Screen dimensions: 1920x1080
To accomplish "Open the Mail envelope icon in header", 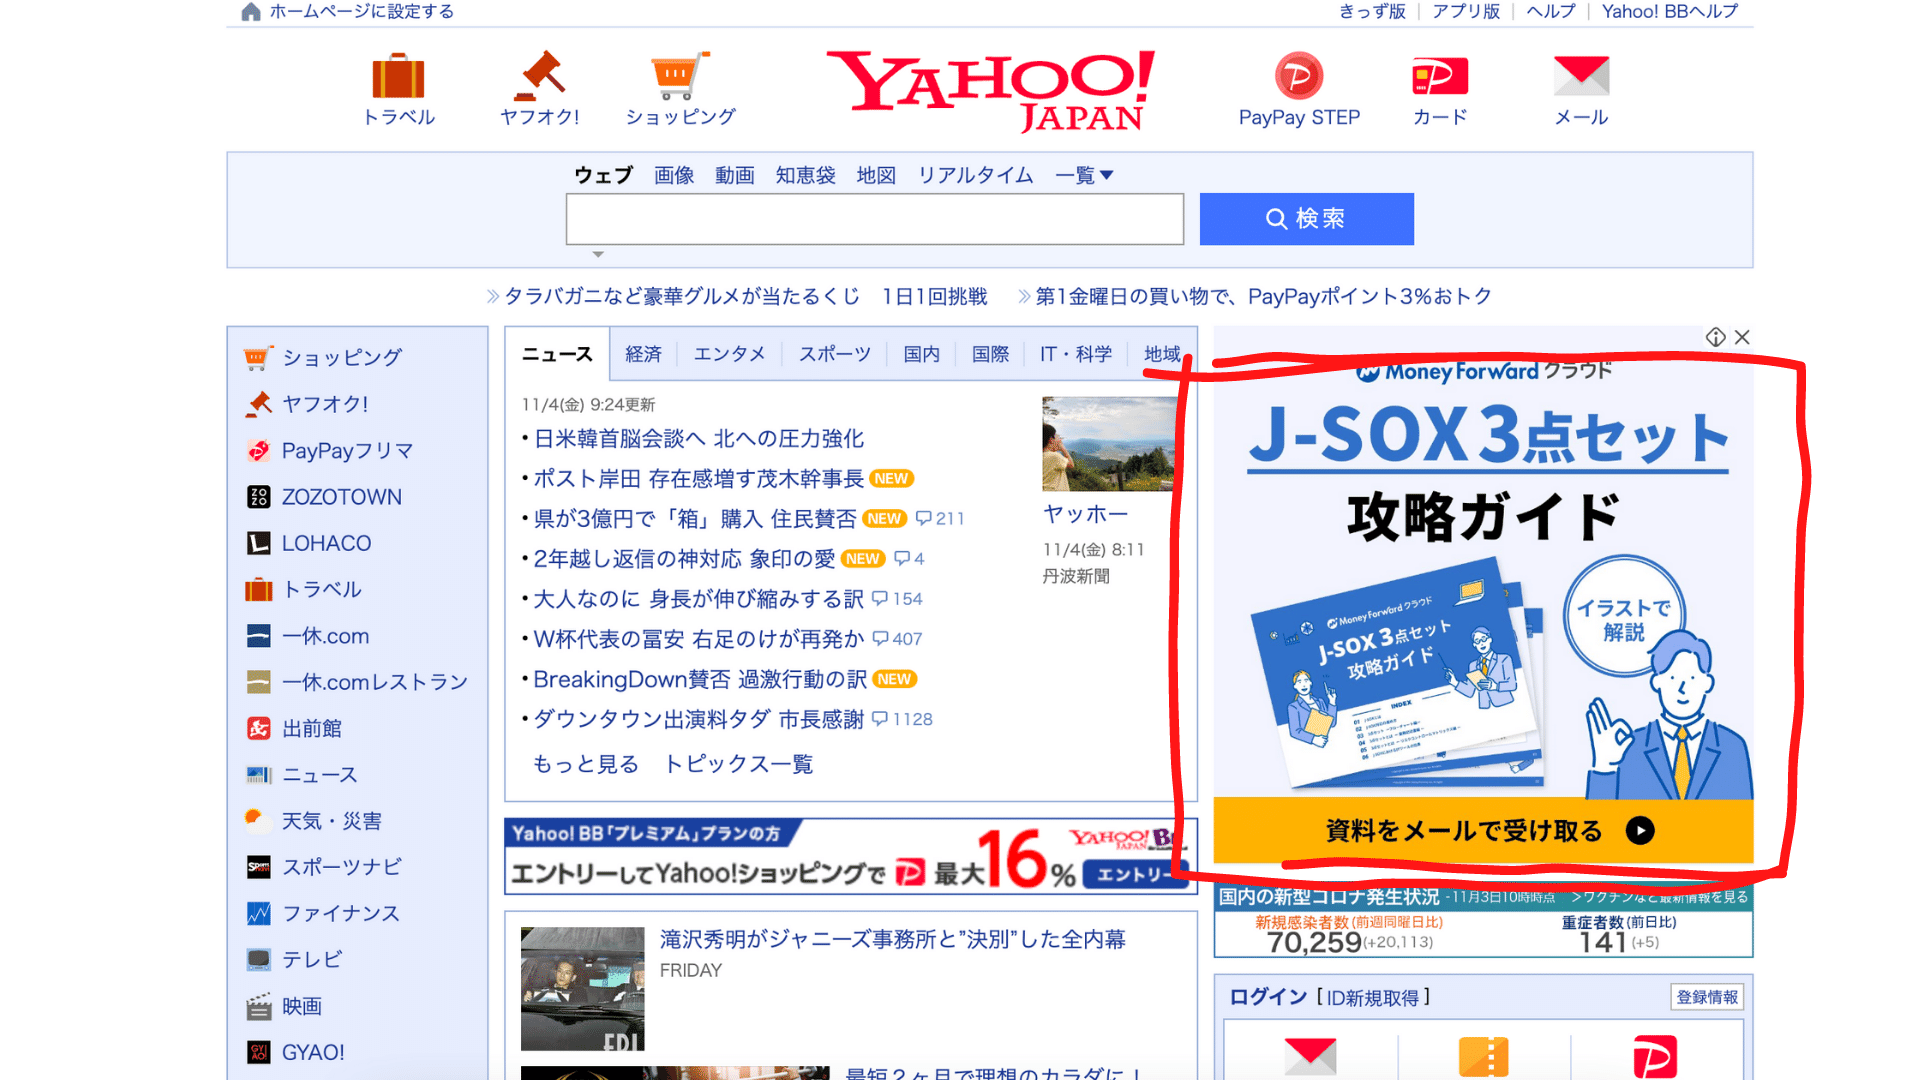I will point(1581,76).
